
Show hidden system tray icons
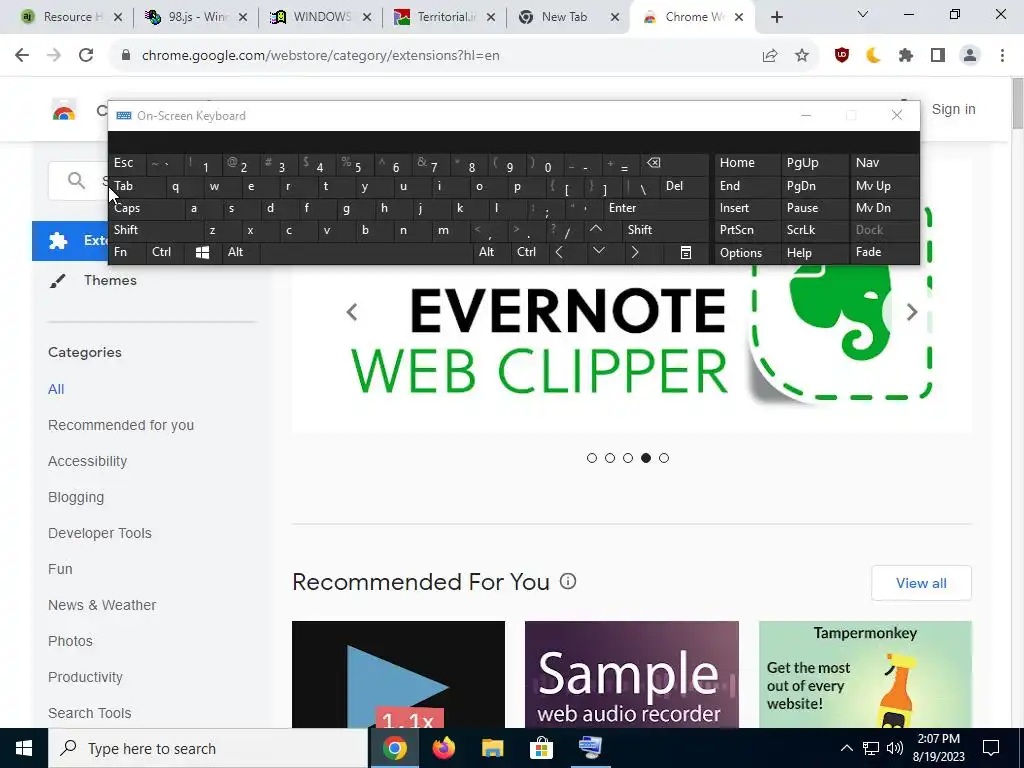point(846,748)
